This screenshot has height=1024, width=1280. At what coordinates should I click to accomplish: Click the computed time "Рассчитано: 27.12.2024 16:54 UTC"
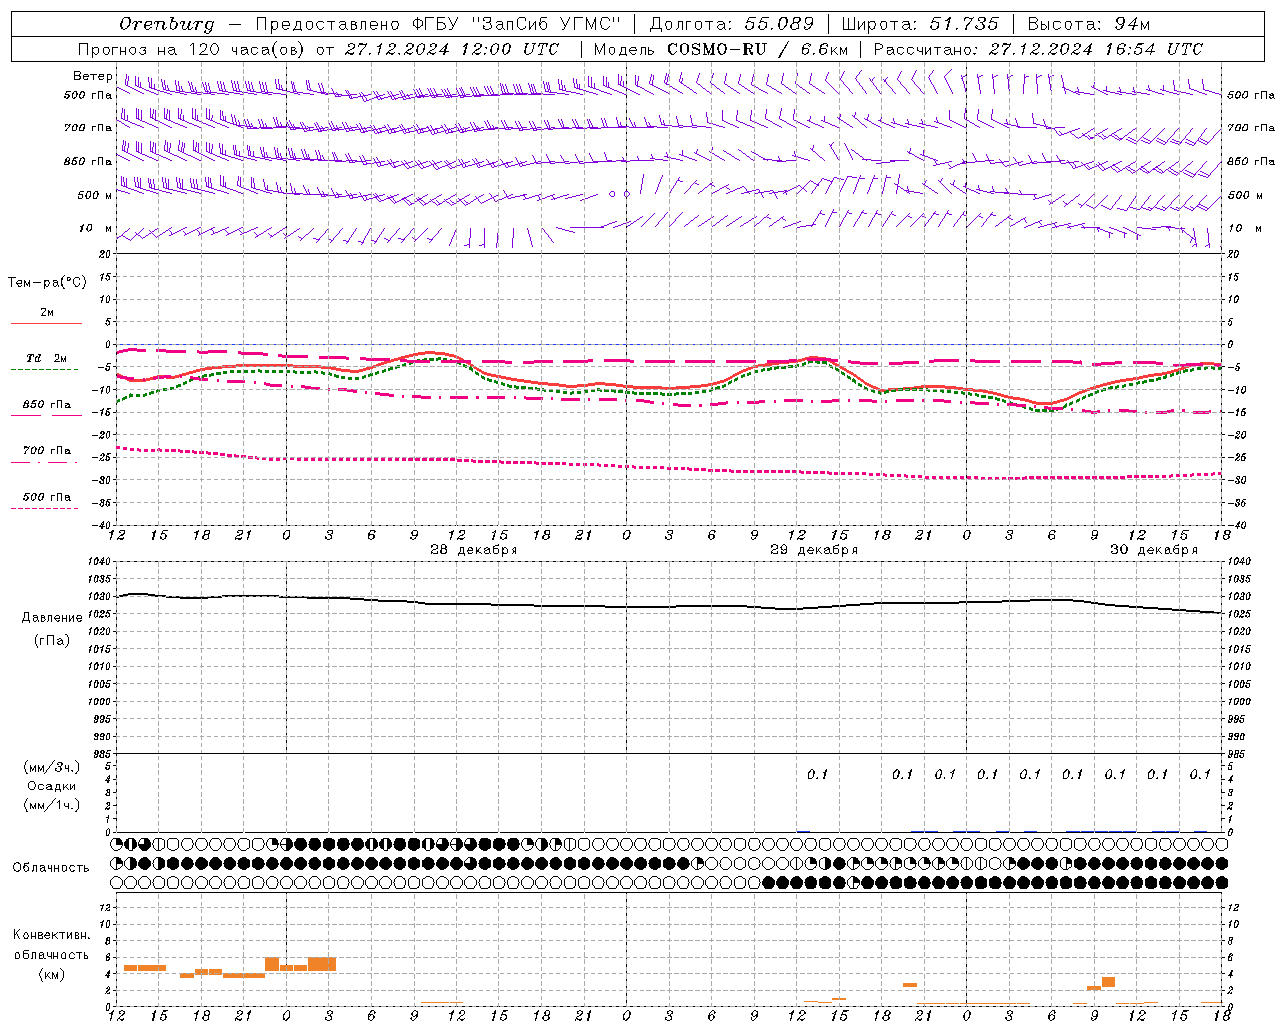point(1038,49)
